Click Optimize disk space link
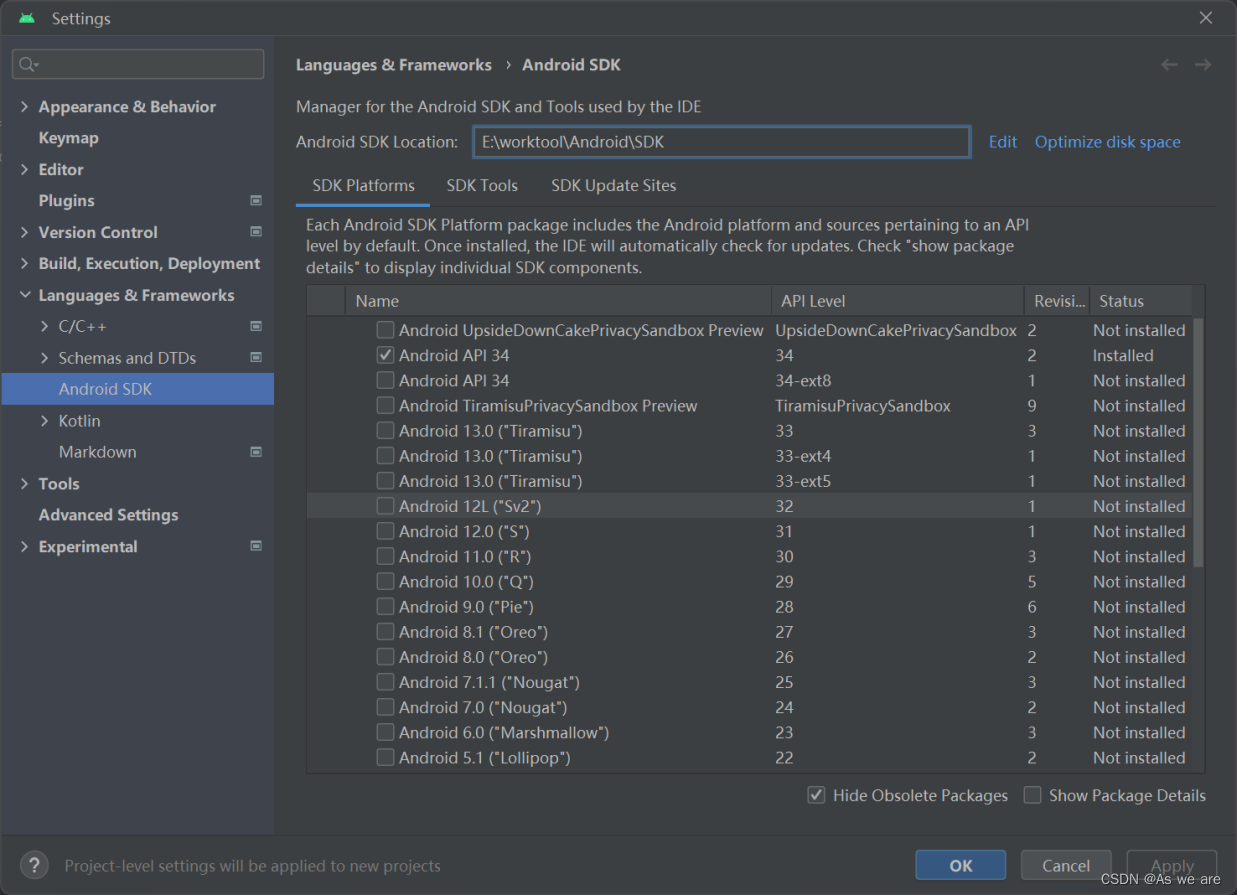Viewport: 1237px width, 895px height. point(1107,142)
